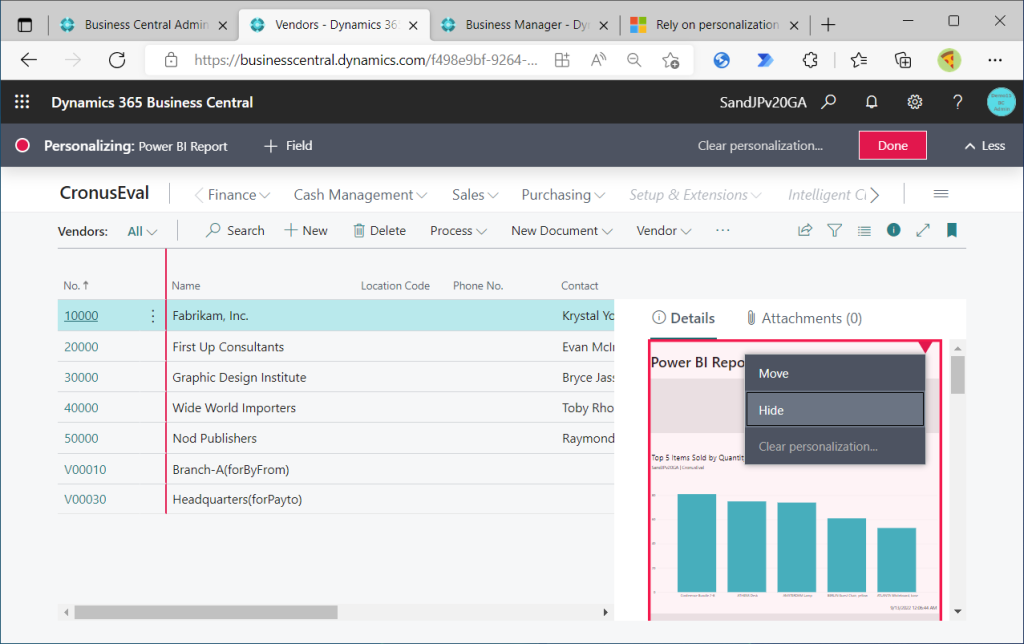This screenshot has width=1024, height=644.
Task: Open the notifications bell icon
Action: click(x=871, y=102)
